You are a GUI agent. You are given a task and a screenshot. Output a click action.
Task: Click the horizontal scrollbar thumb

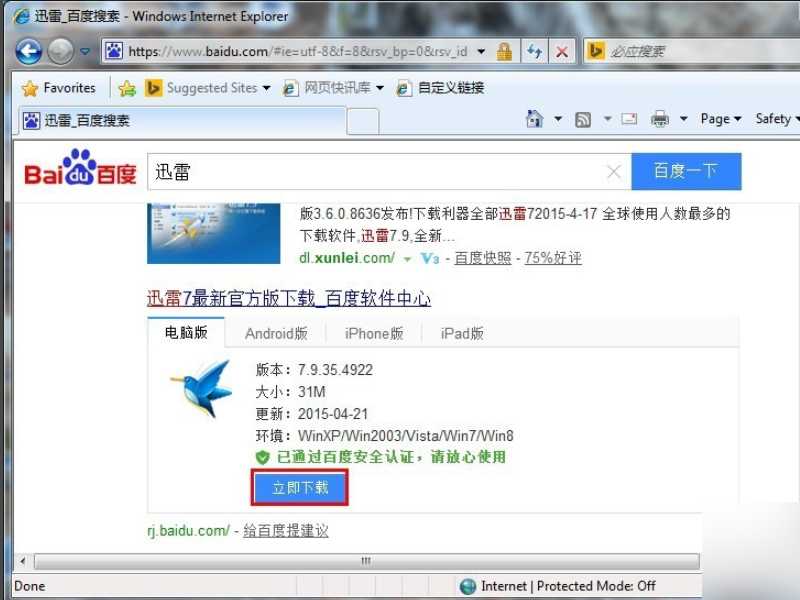[366, 561]
